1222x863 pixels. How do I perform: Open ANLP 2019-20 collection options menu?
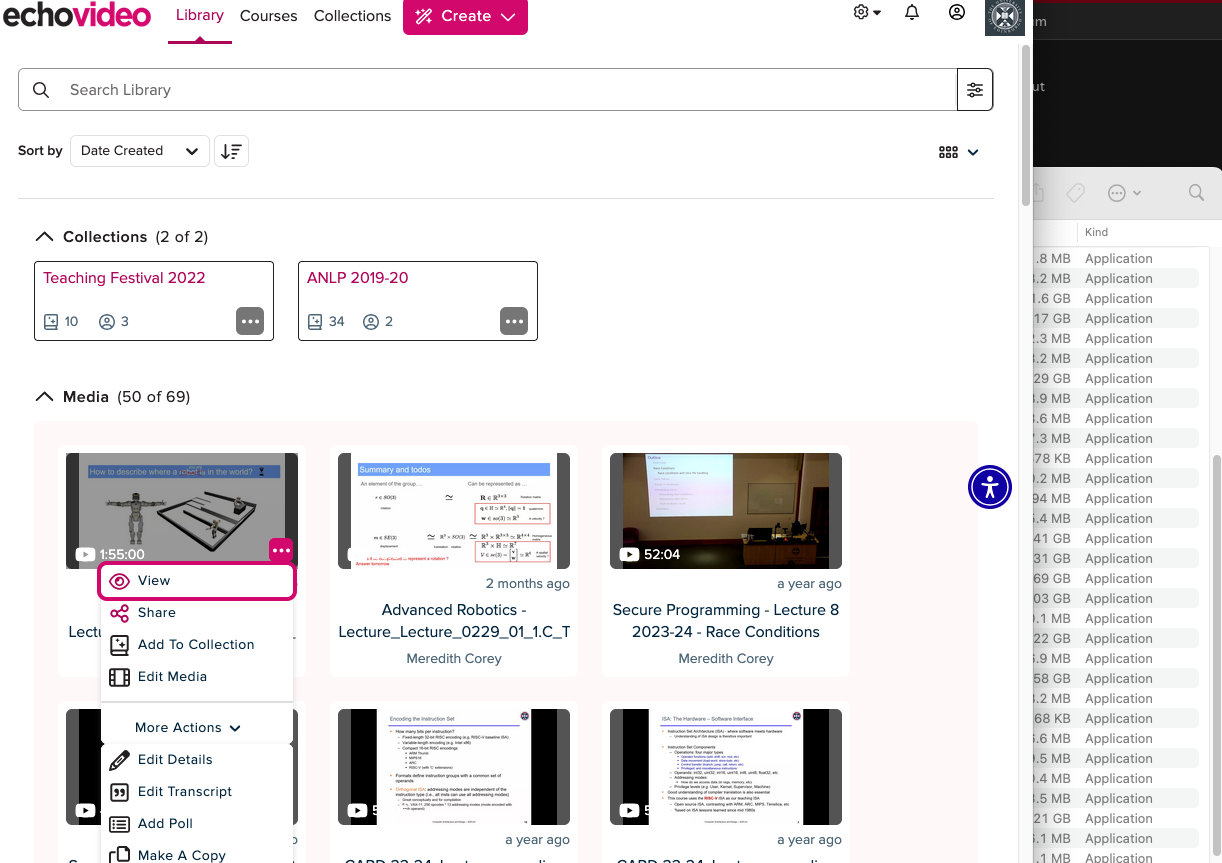(x=514, y=321)
